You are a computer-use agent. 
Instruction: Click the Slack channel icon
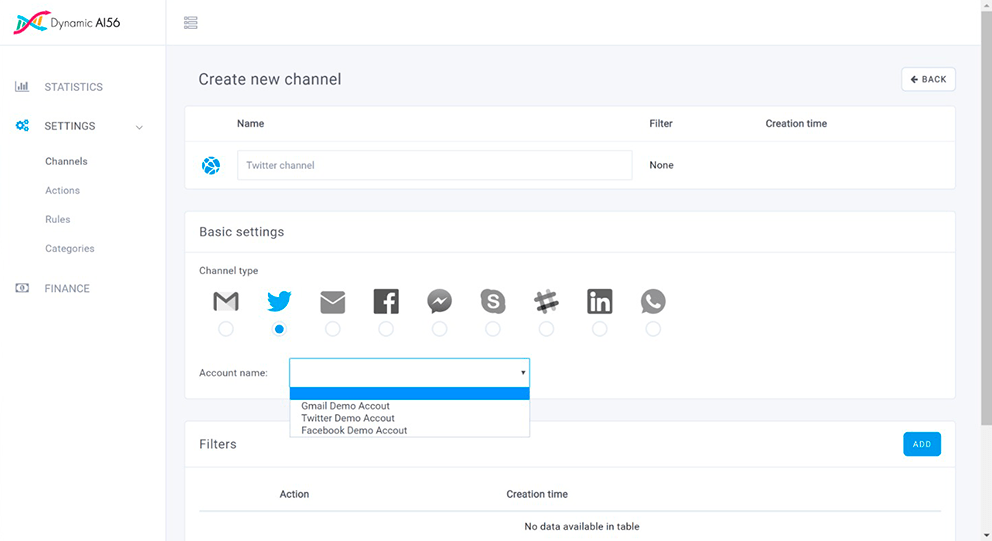(546, 301)
